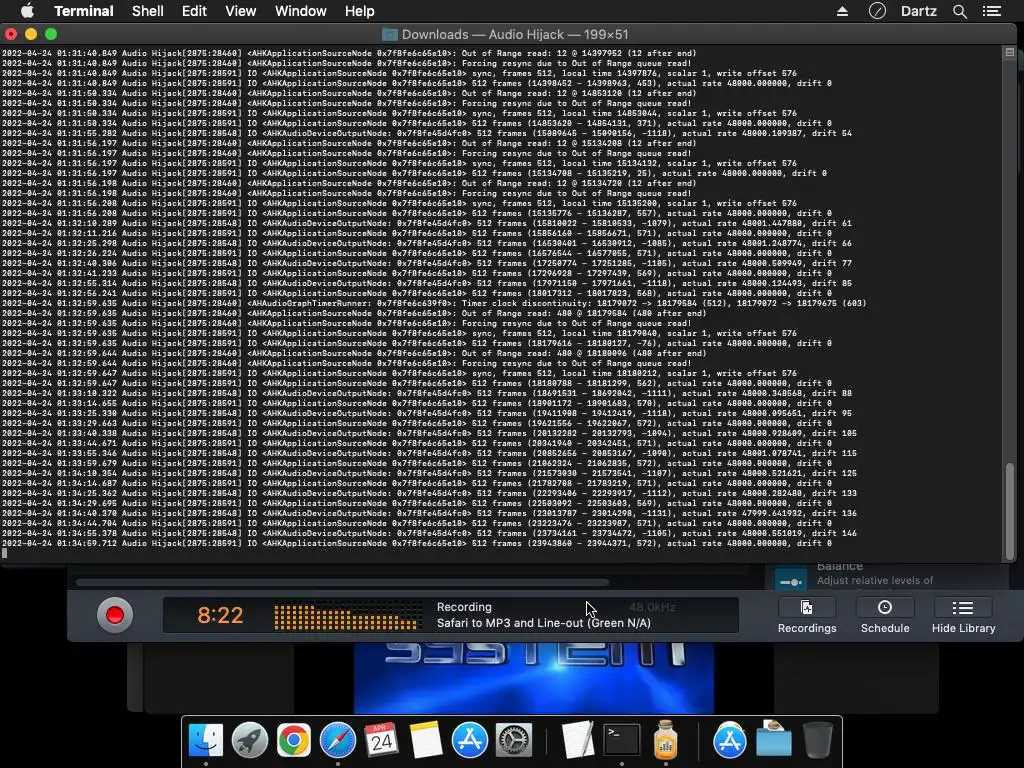
Task: Open Google Chrome from the Dock
Action: (x=293, y=741)
